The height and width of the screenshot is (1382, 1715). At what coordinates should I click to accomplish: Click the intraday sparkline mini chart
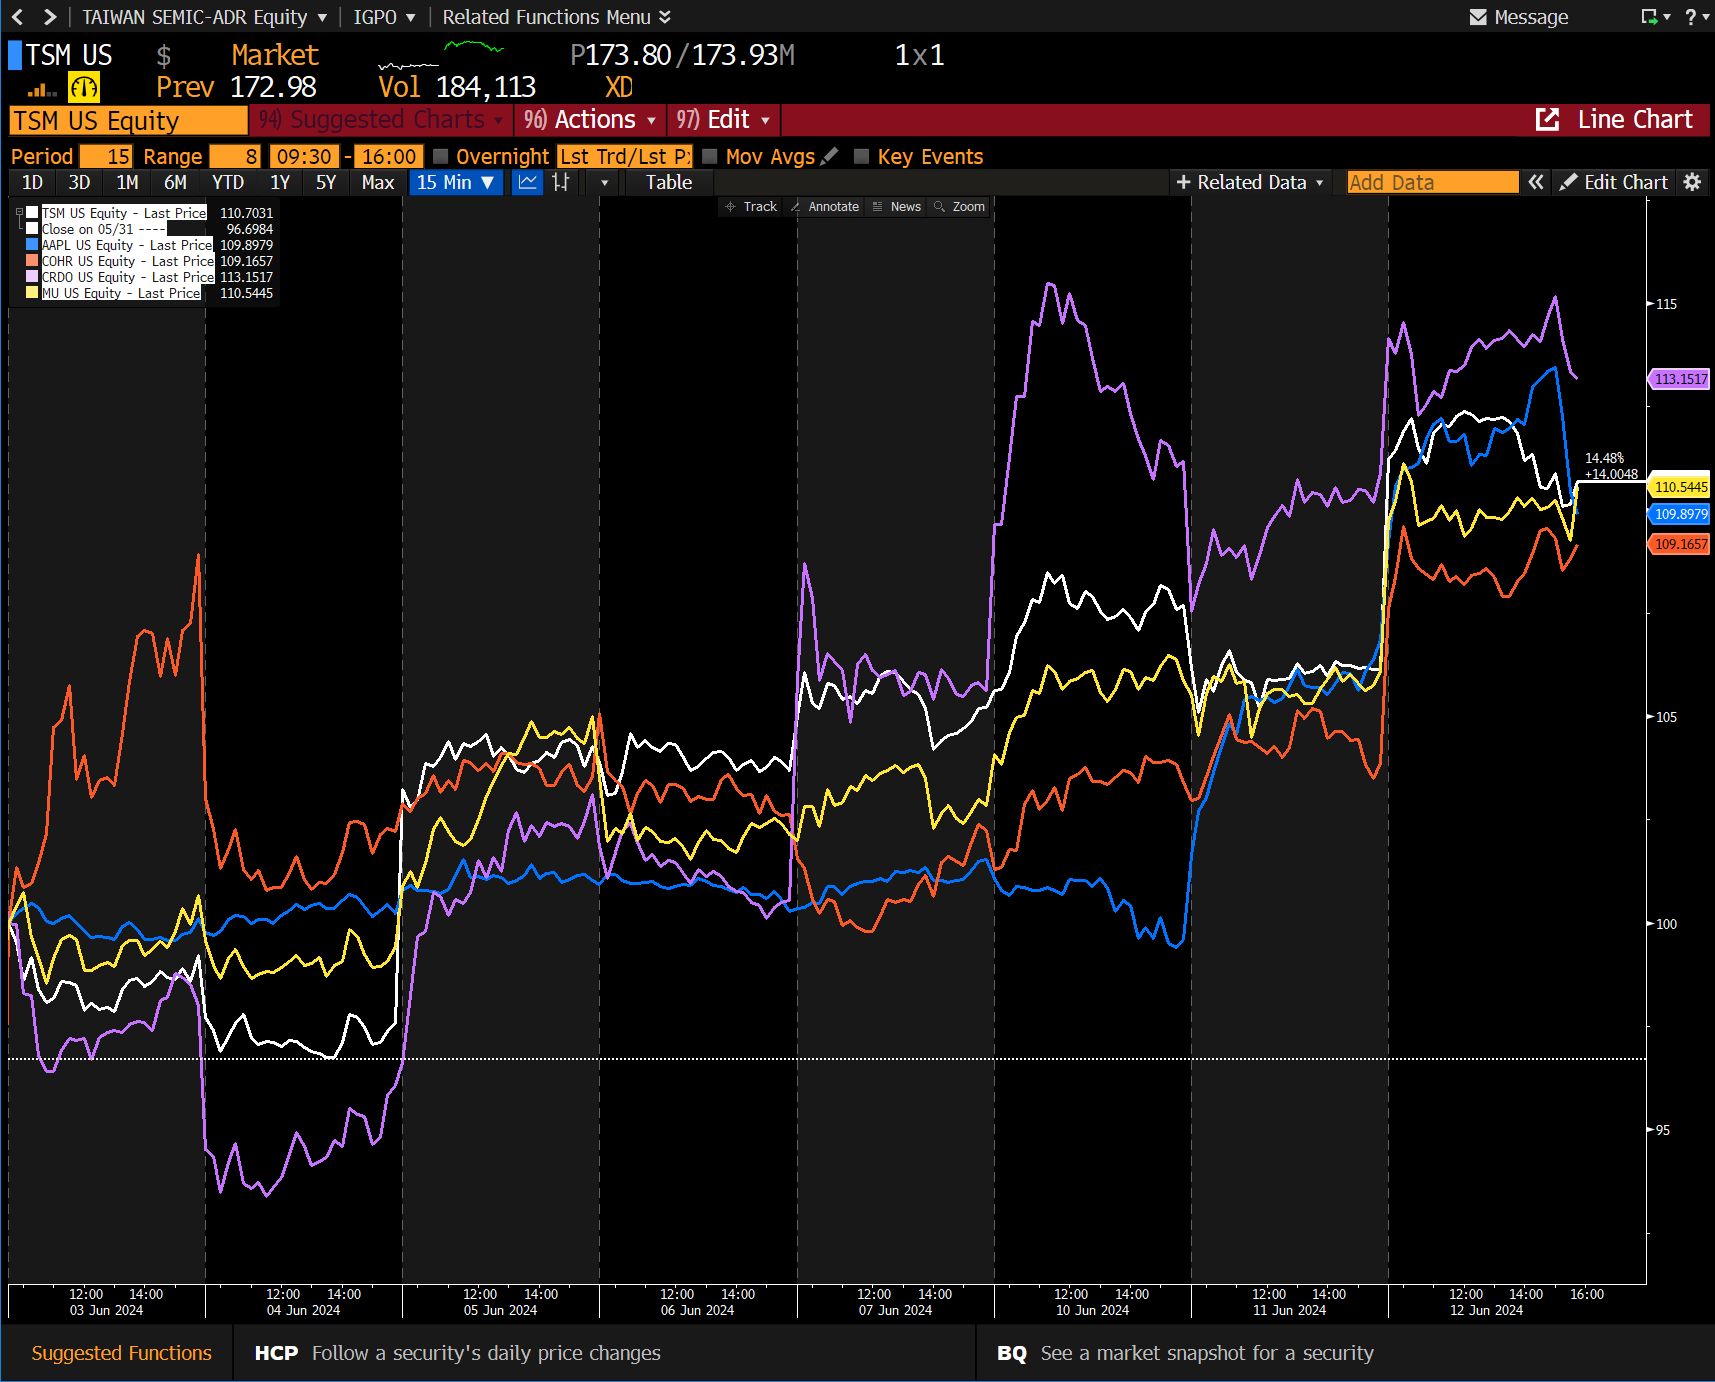click(440, 55)
